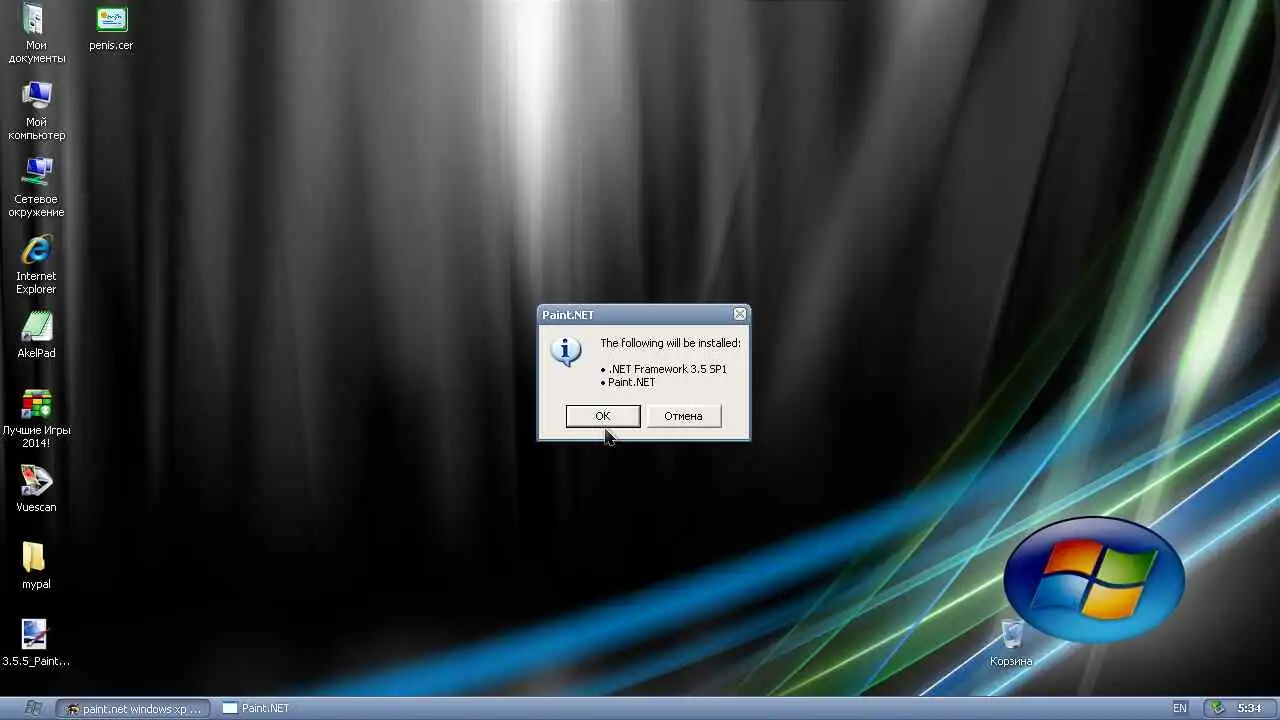Click the "The following will be installed:" text
The image size is (1280, 720).
(670, 343)
